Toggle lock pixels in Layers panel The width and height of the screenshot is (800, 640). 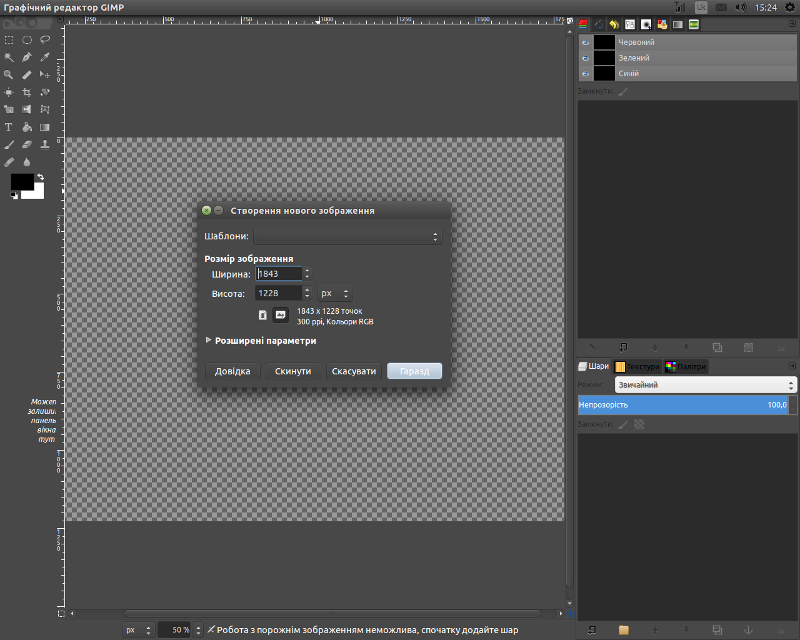click(623, 424)
